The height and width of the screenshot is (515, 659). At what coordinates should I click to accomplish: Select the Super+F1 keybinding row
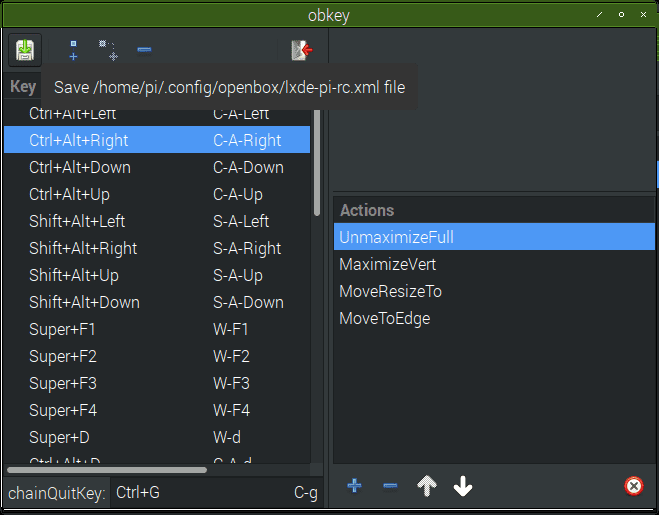coord(157,329)
